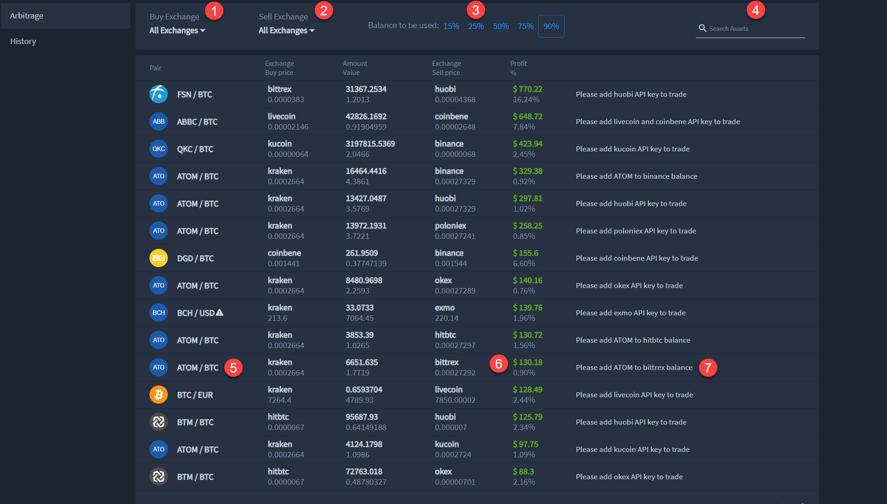Click the Amount Value column header
Viewport: 887px width, 504px height.
[x=355, y=68]
